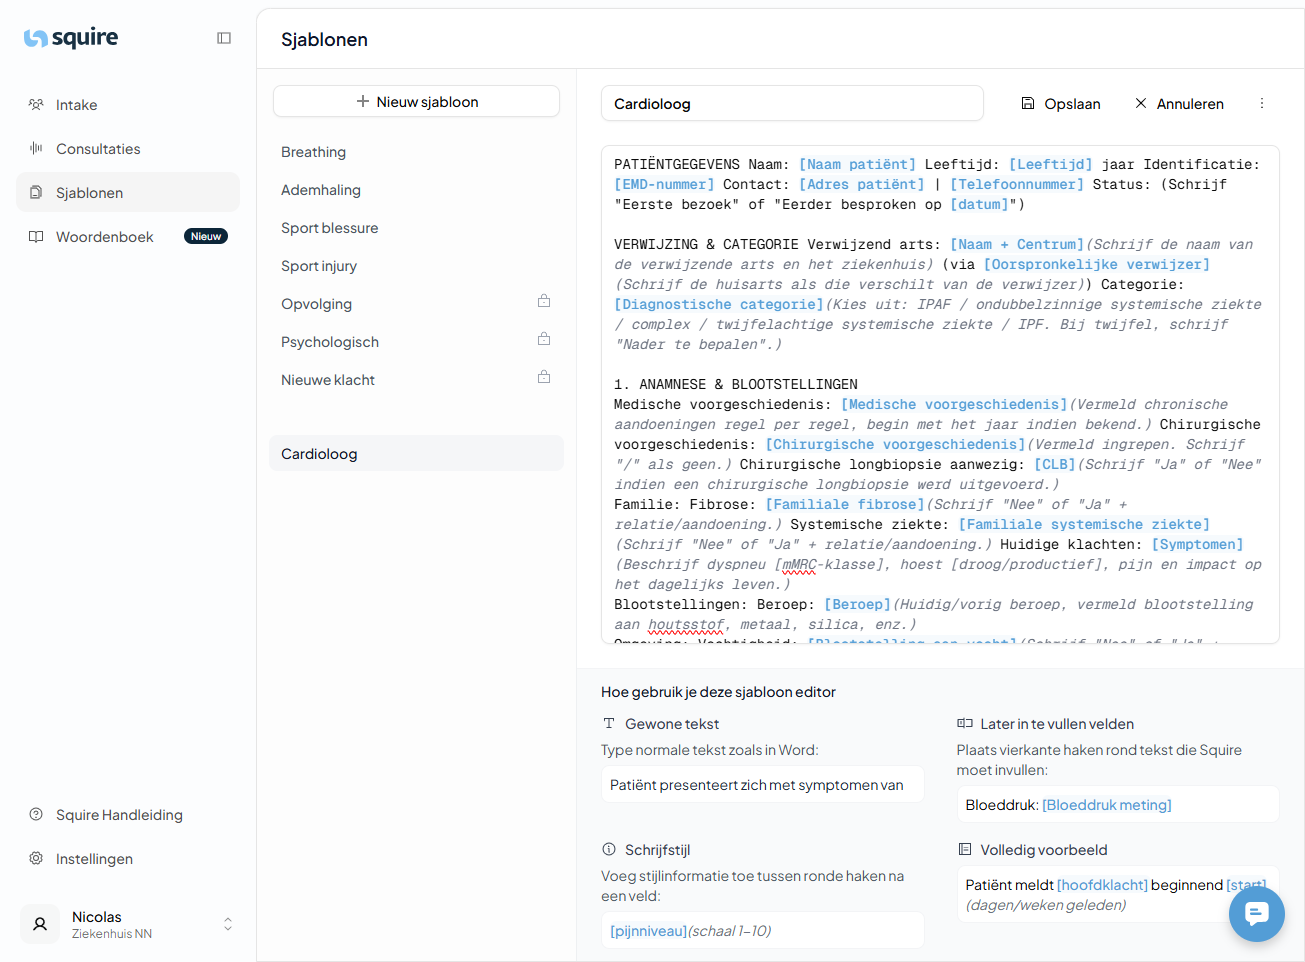Image resolution: width=1305 pixels, height=962 pixels.
Task: Click the Woordenboek book icon
Action: (x=36, y=236)
